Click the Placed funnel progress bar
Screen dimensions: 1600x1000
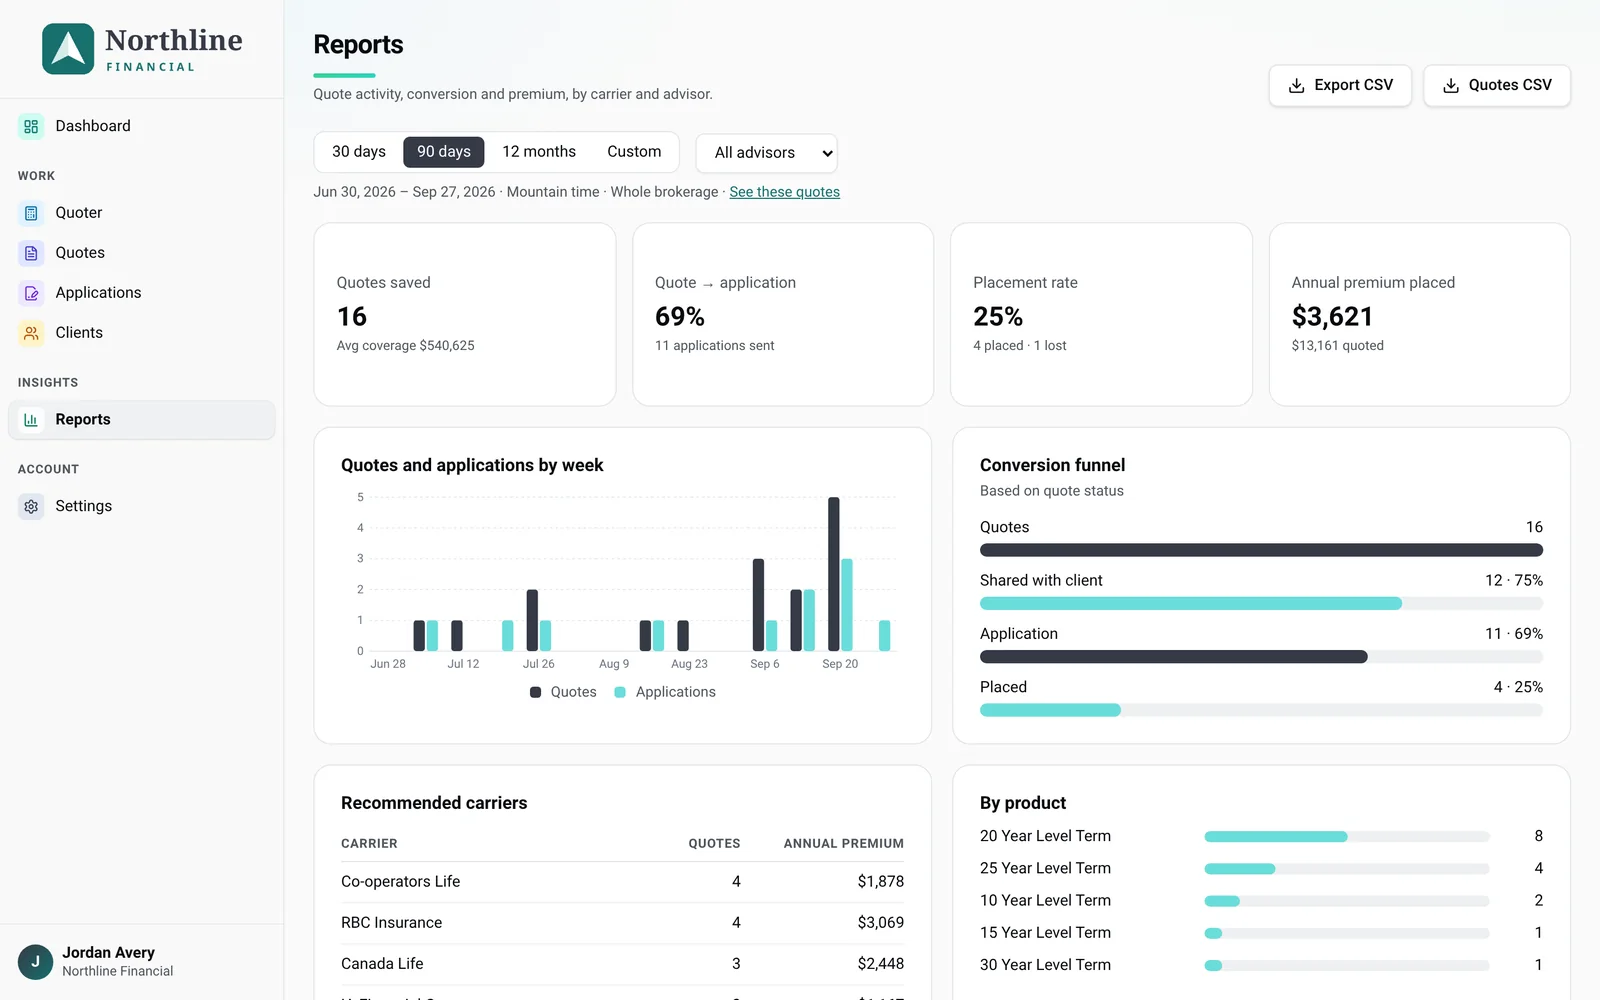pos(1261,710)
